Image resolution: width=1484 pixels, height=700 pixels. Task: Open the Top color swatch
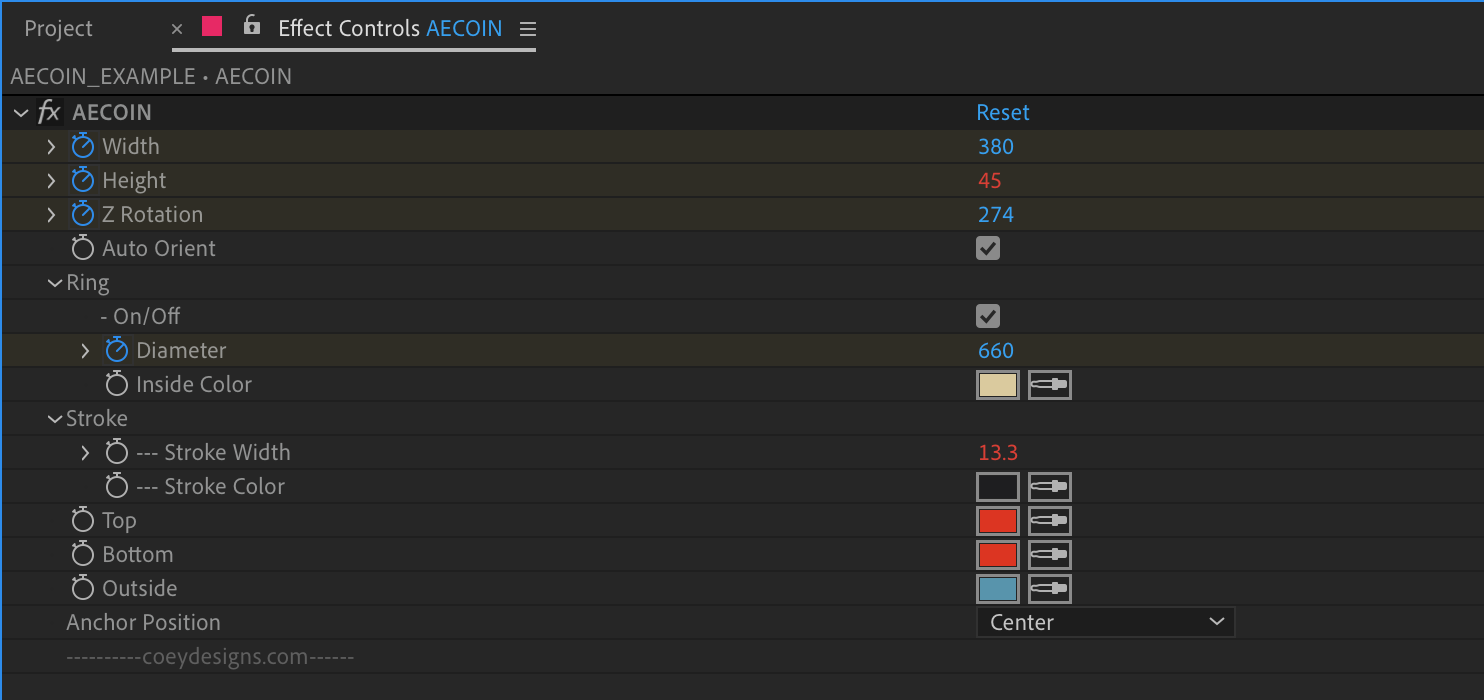pyautogui.click(x=998, y=521)
